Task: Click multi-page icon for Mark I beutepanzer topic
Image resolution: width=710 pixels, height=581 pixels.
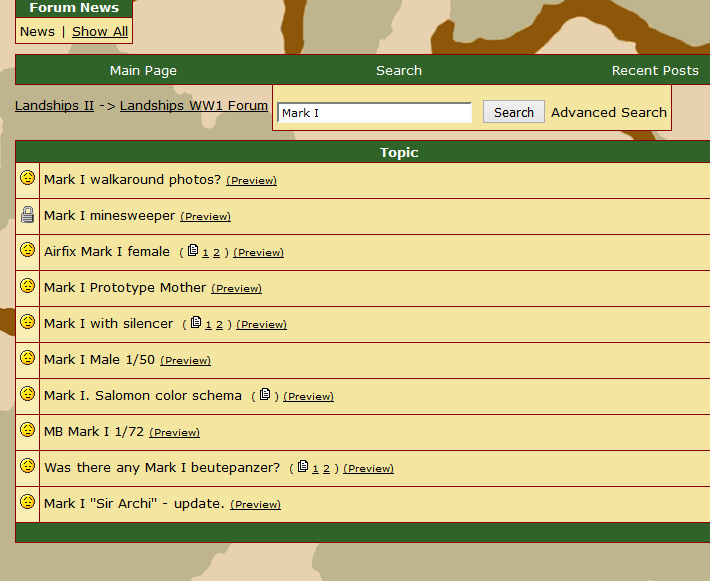Action: coord(302,467)
